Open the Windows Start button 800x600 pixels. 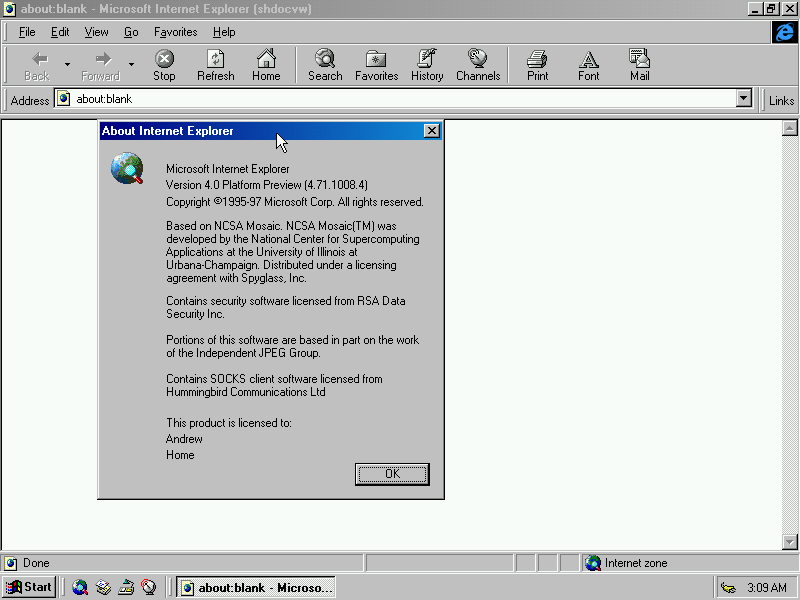click(x=29, y=587)
